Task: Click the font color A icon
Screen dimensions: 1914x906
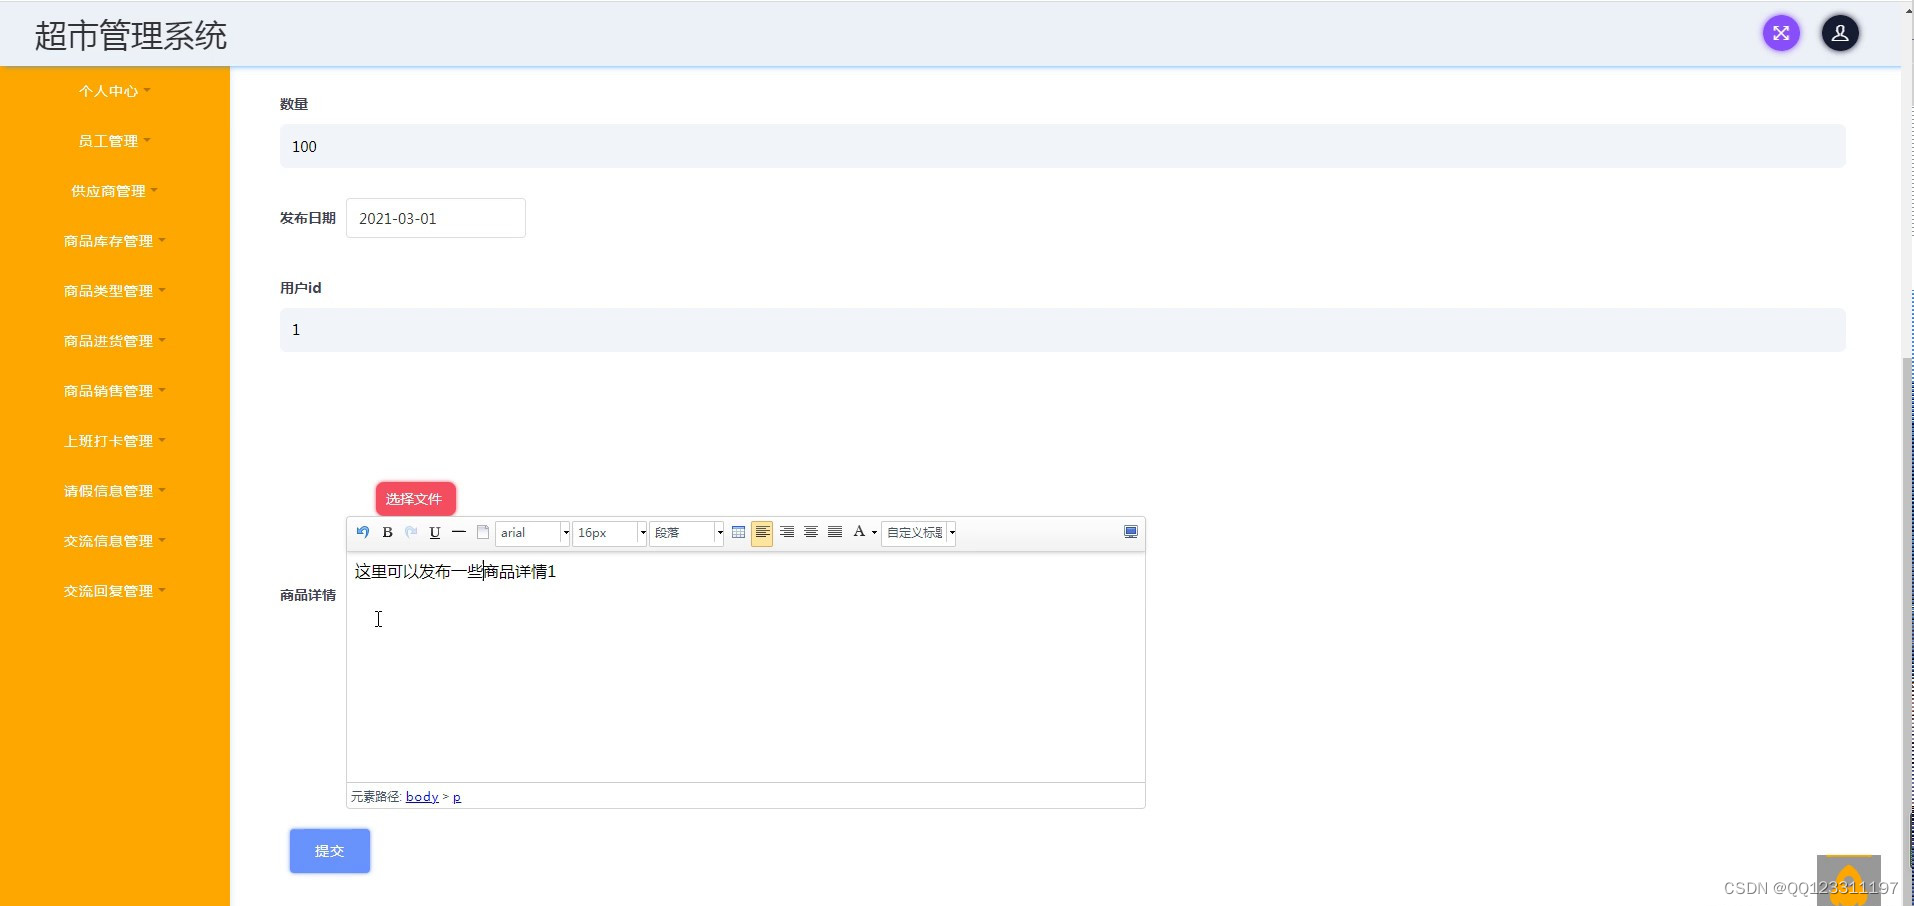Action: pyautogui.click(x=859, y=532)
